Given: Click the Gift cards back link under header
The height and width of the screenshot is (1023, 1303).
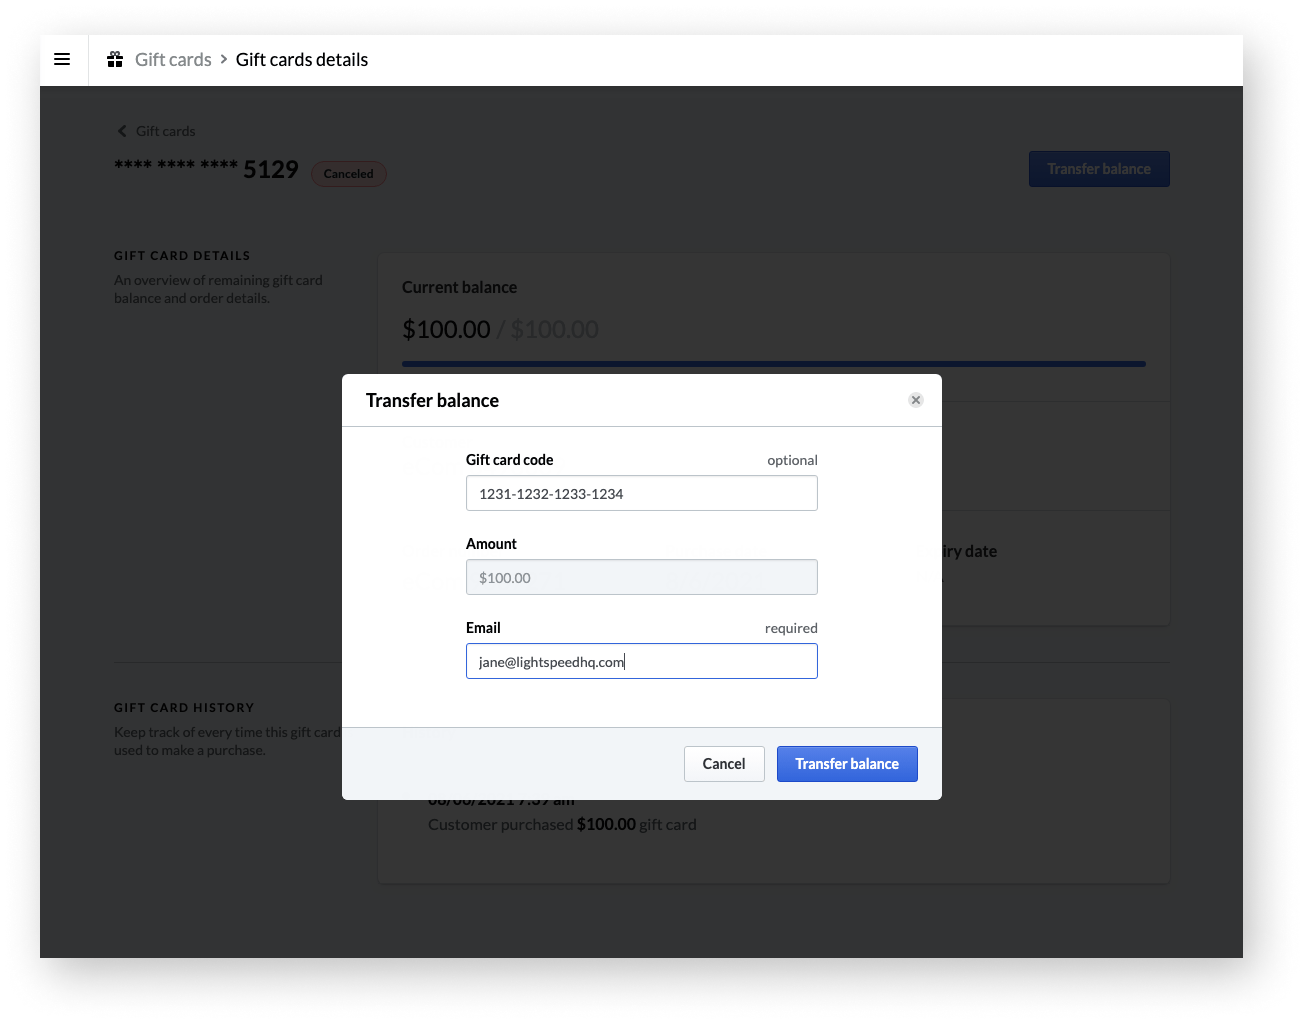Looking at the screenshot, I should 165,131.
